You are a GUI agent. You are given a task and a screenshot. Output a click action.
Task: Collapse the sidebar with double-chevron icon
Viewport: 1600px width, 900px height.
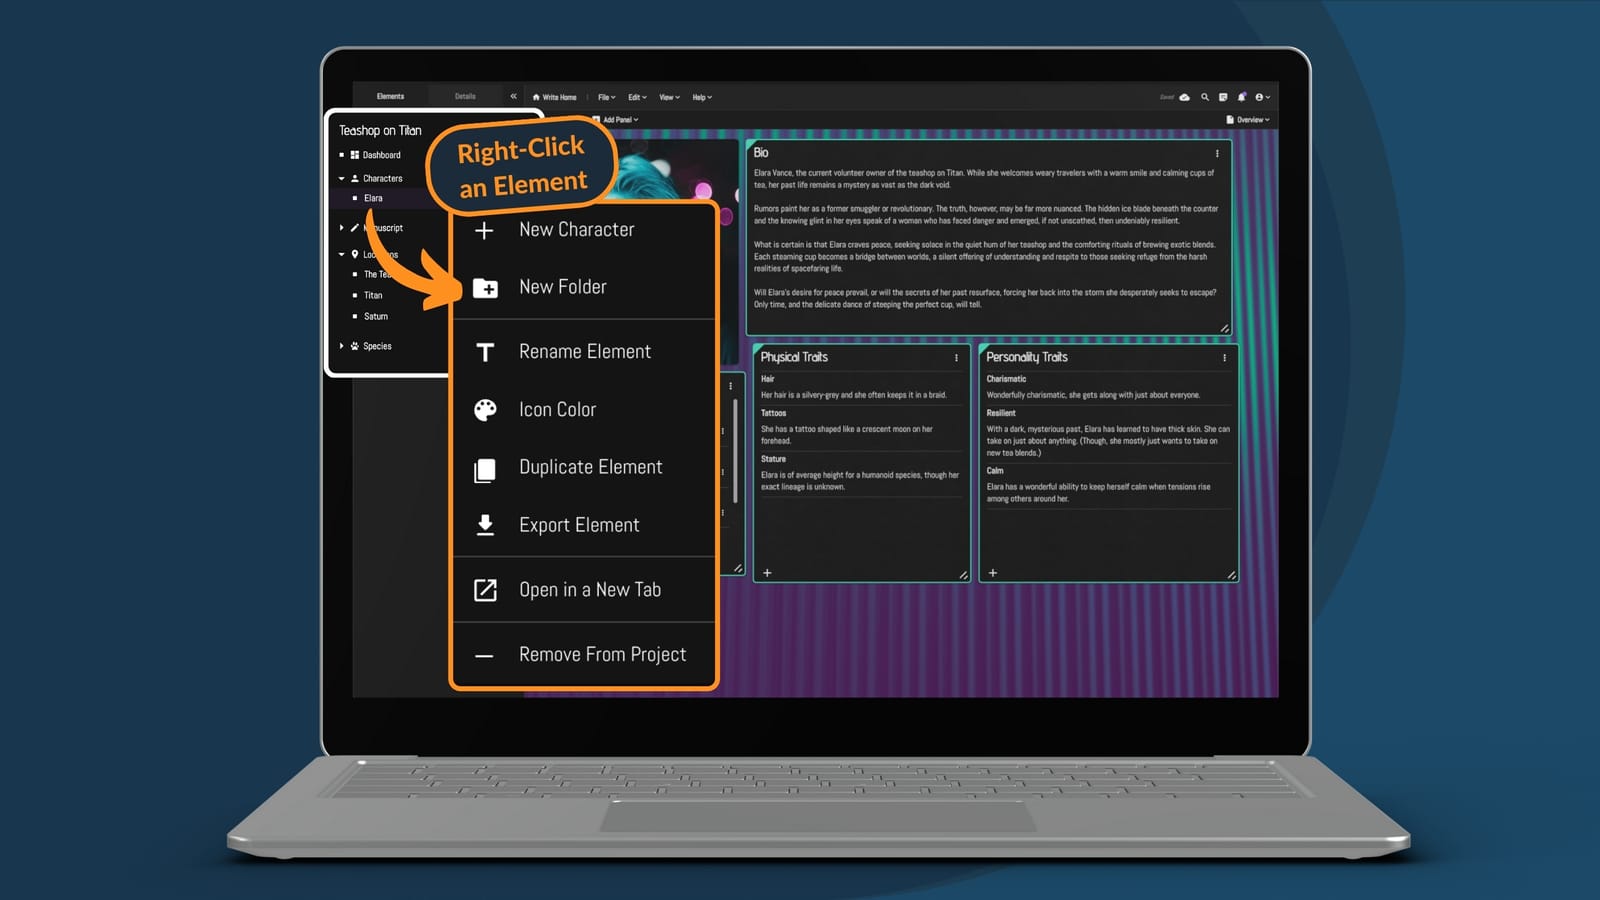[513, 96]
